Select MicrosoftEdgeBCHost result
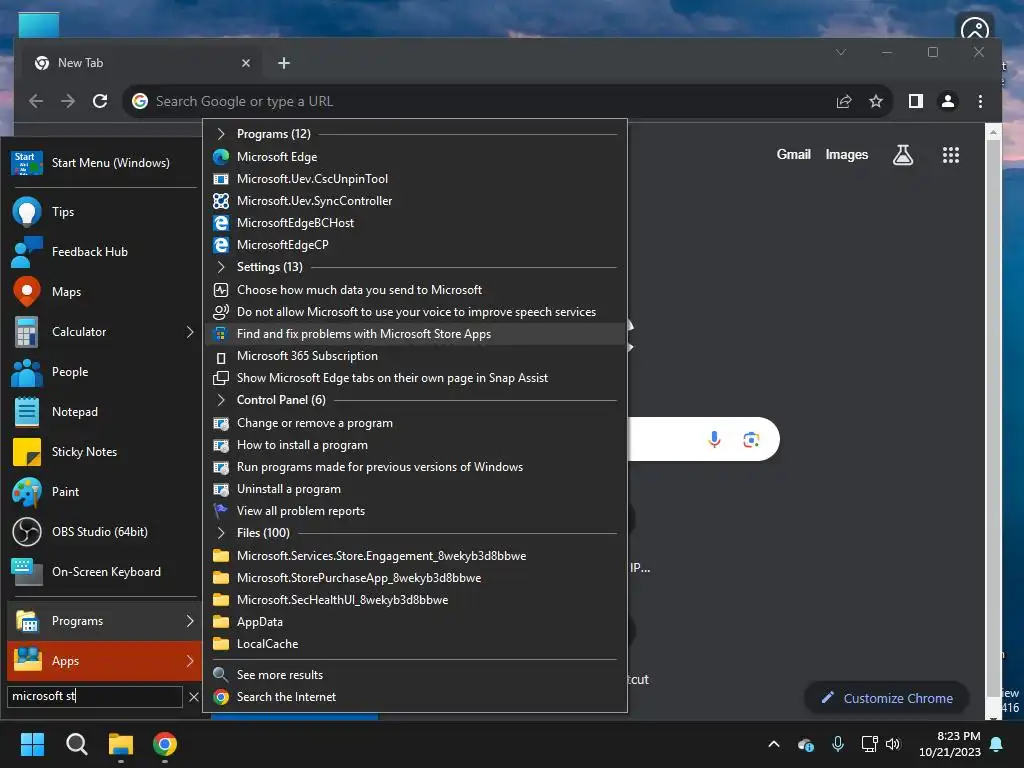This screenshot has width=1024, height=768. coord(415,223)
